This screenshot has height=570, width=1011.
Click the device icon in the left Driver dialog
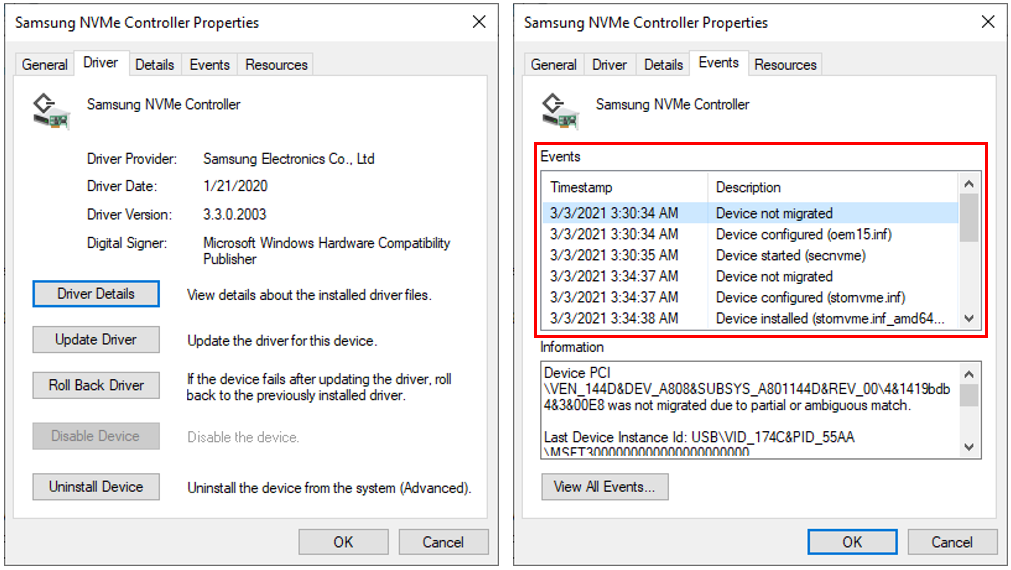tap(50, 111)
